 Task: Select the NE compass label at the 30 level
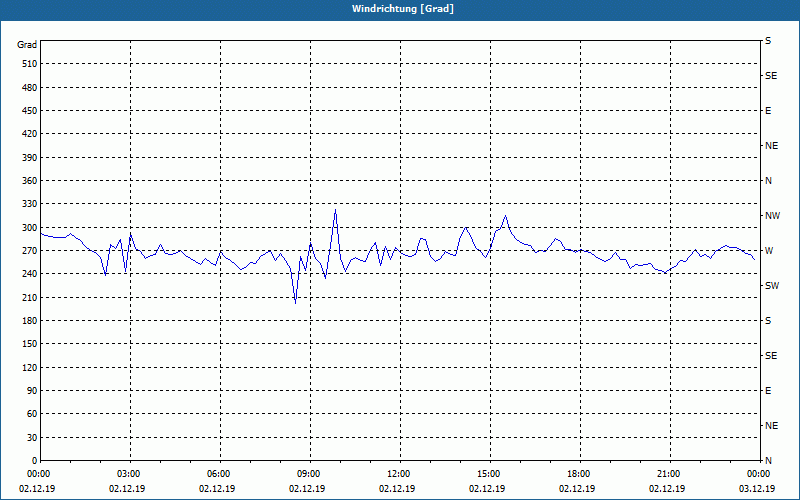[x=771, y=426]
